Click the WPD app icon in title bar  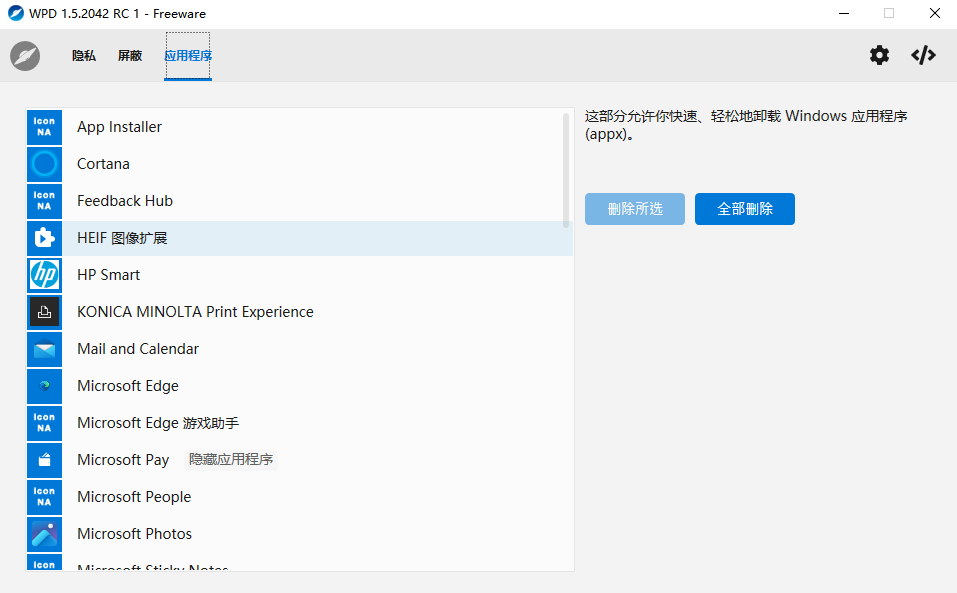[x=16, y=13]
